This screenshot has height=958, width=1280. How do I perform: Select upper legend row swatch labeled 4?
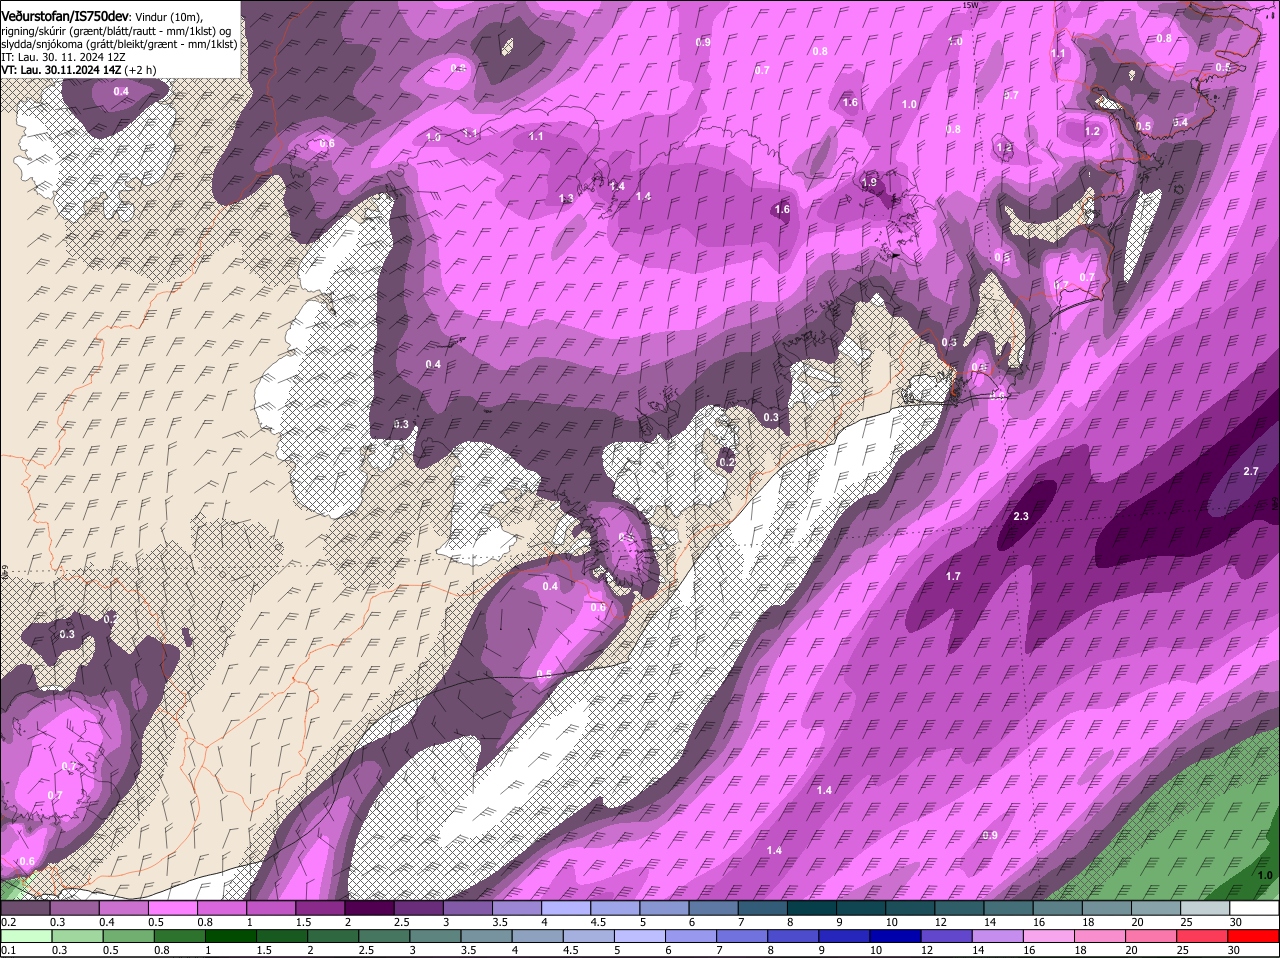click(x=566, y=908)
